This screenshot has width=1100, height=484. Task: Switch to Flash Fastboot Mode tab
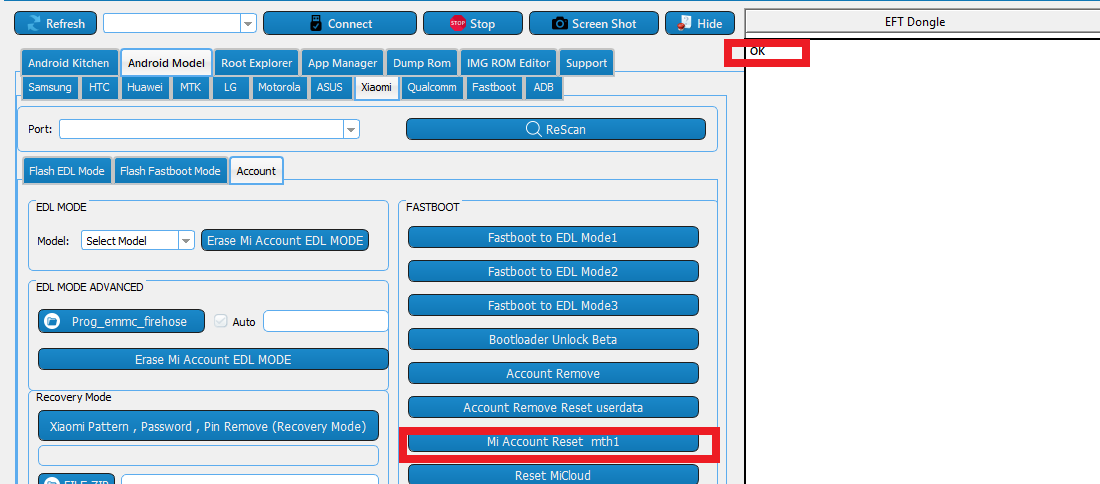(170, 171)
